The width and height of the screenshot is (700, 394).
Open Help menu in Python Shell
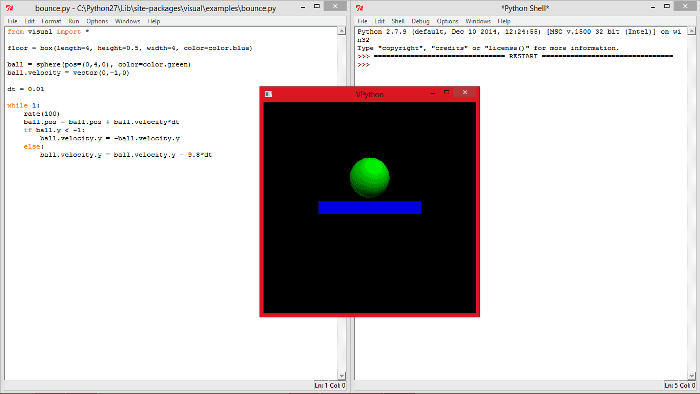pyautogui.click(x=504, y=21)
